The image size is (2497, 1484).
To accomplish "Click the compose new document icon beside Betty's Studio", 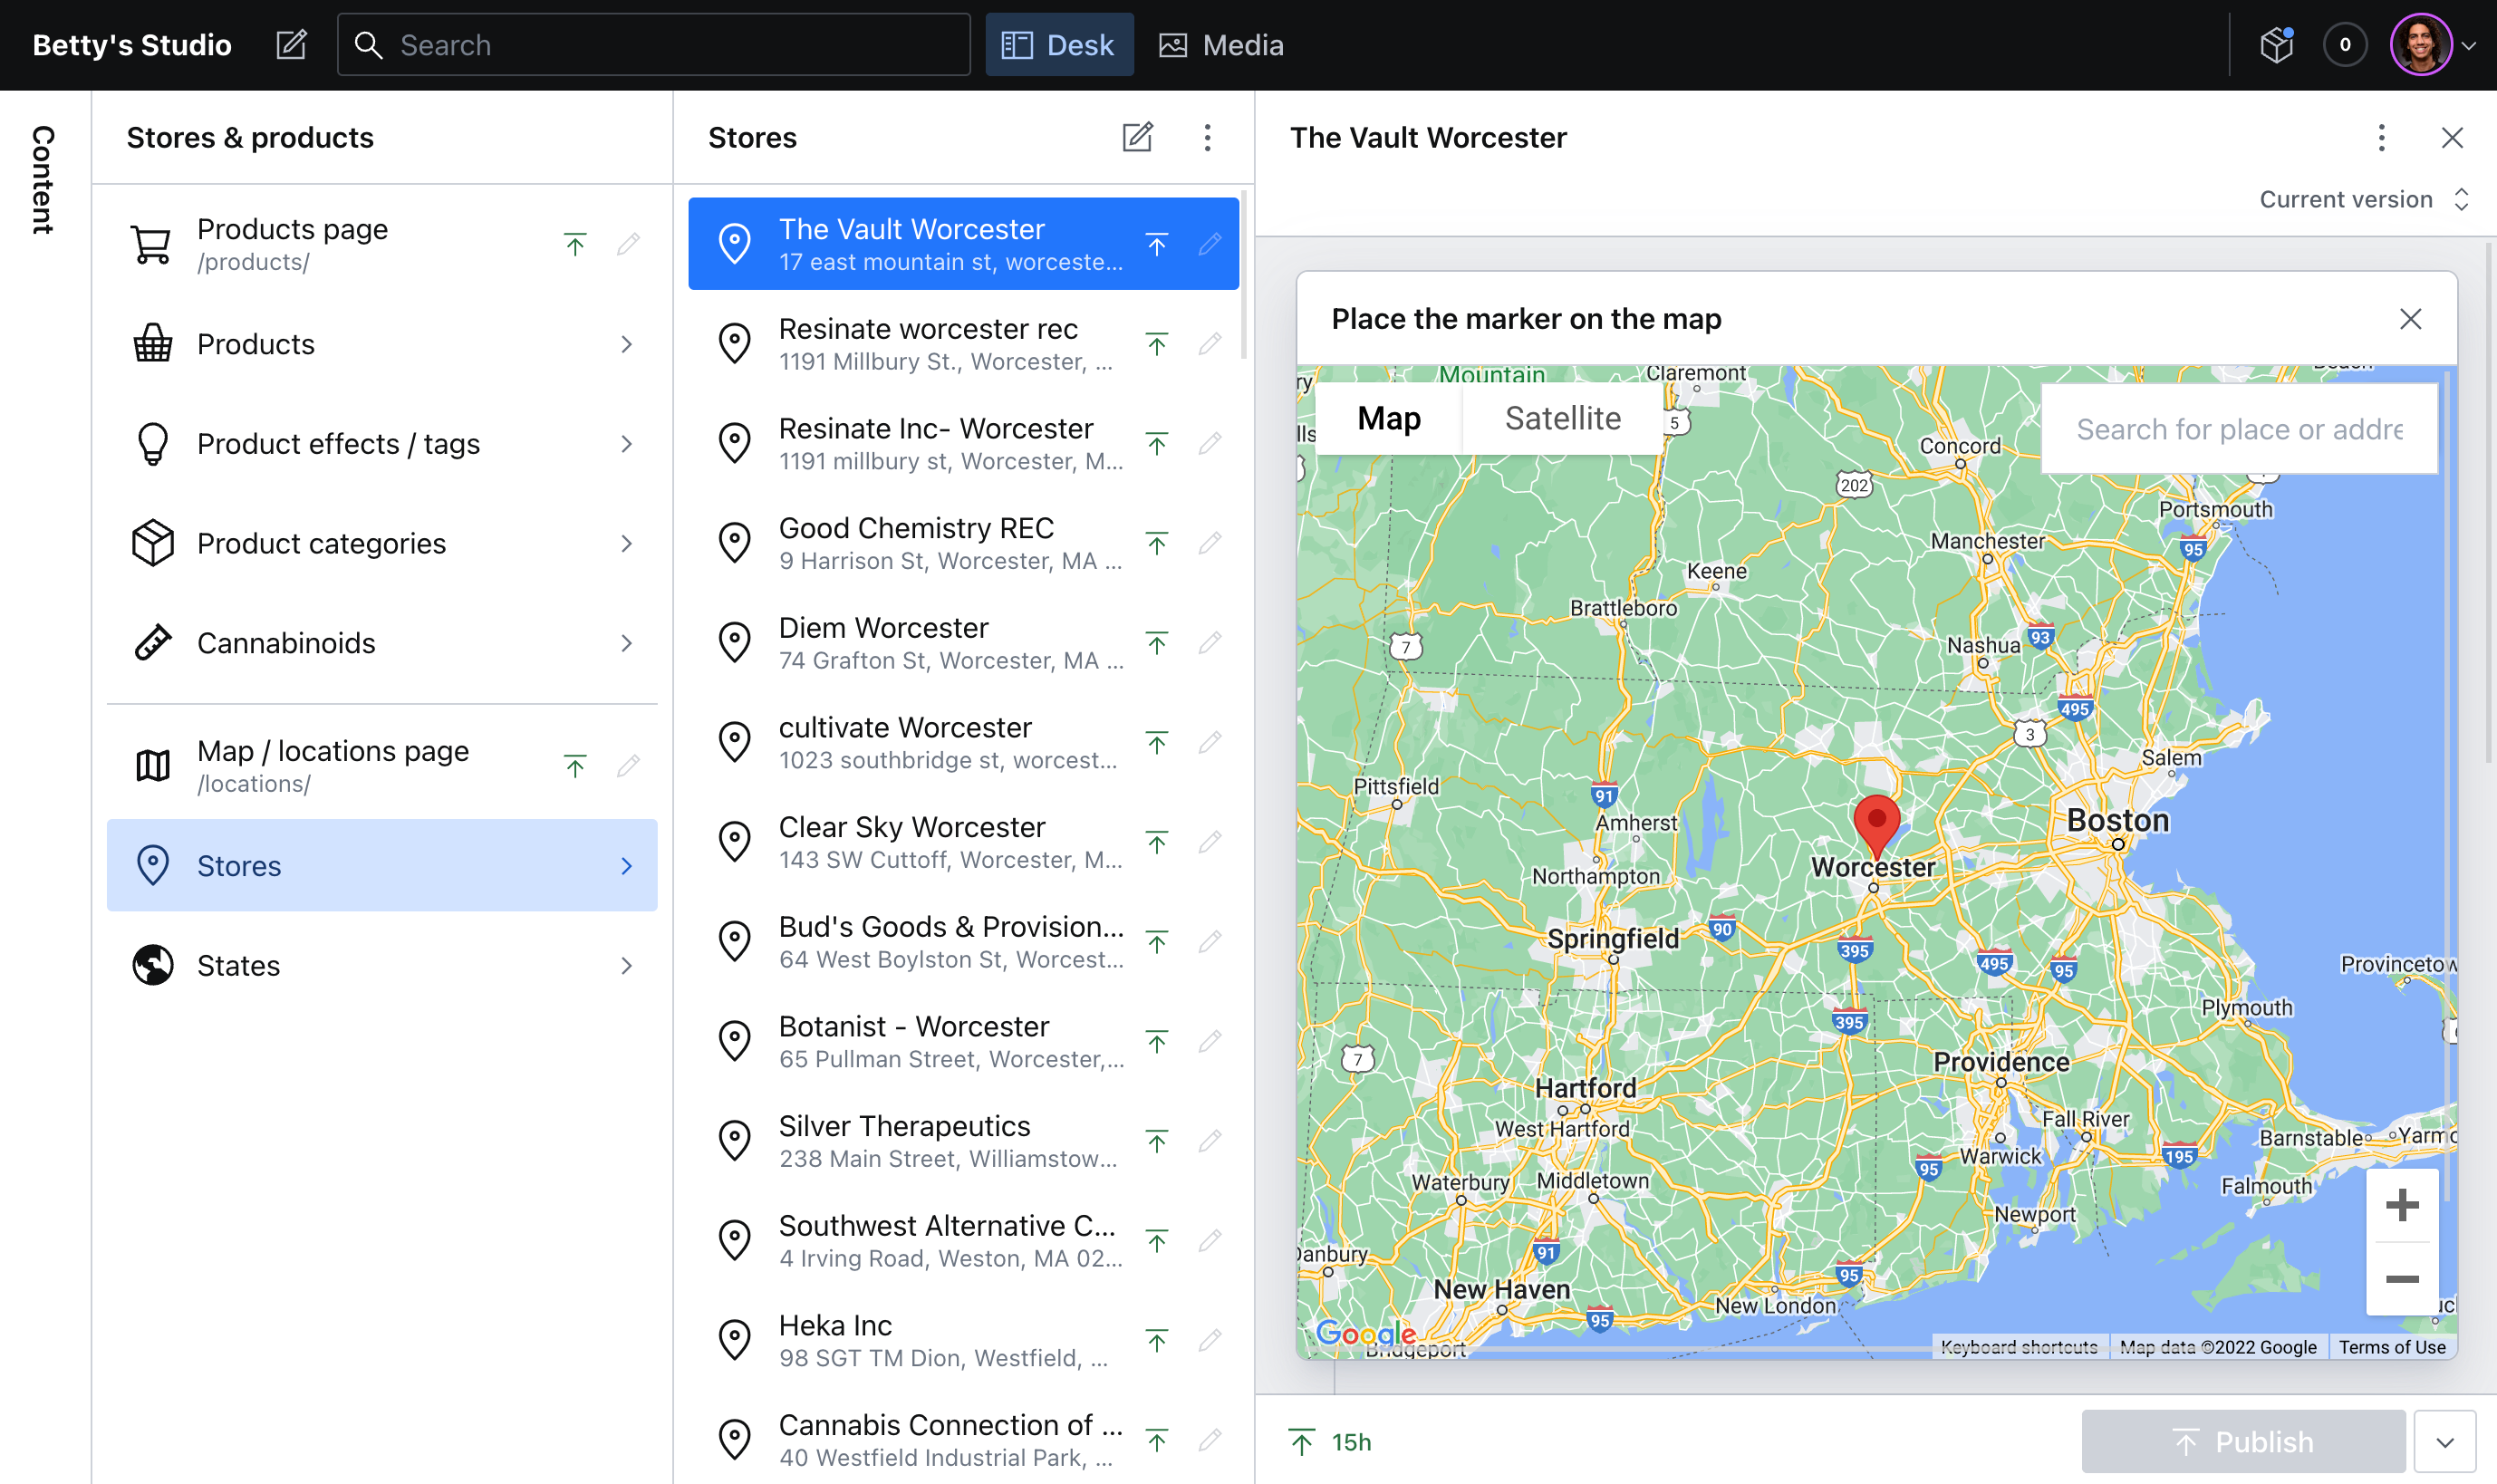I will click(x=291, y=45).
